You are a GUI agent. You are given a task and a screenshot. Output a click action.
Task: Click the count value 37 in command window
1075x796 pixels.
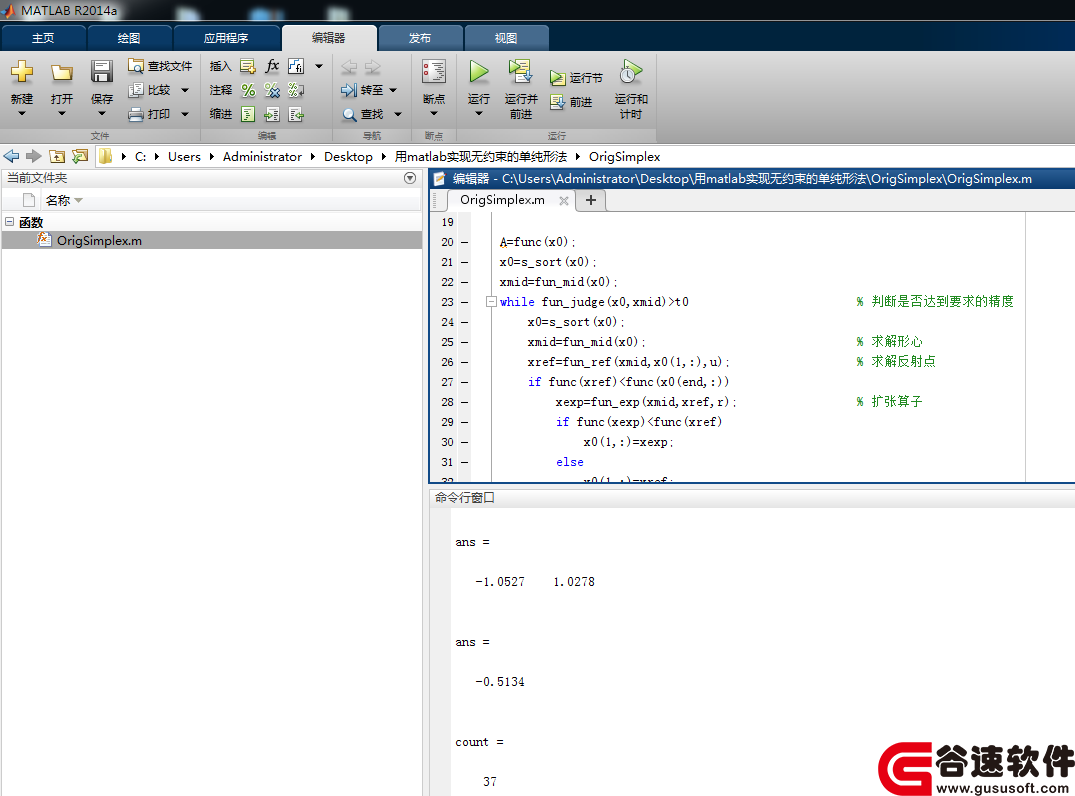tap(490, 782)
